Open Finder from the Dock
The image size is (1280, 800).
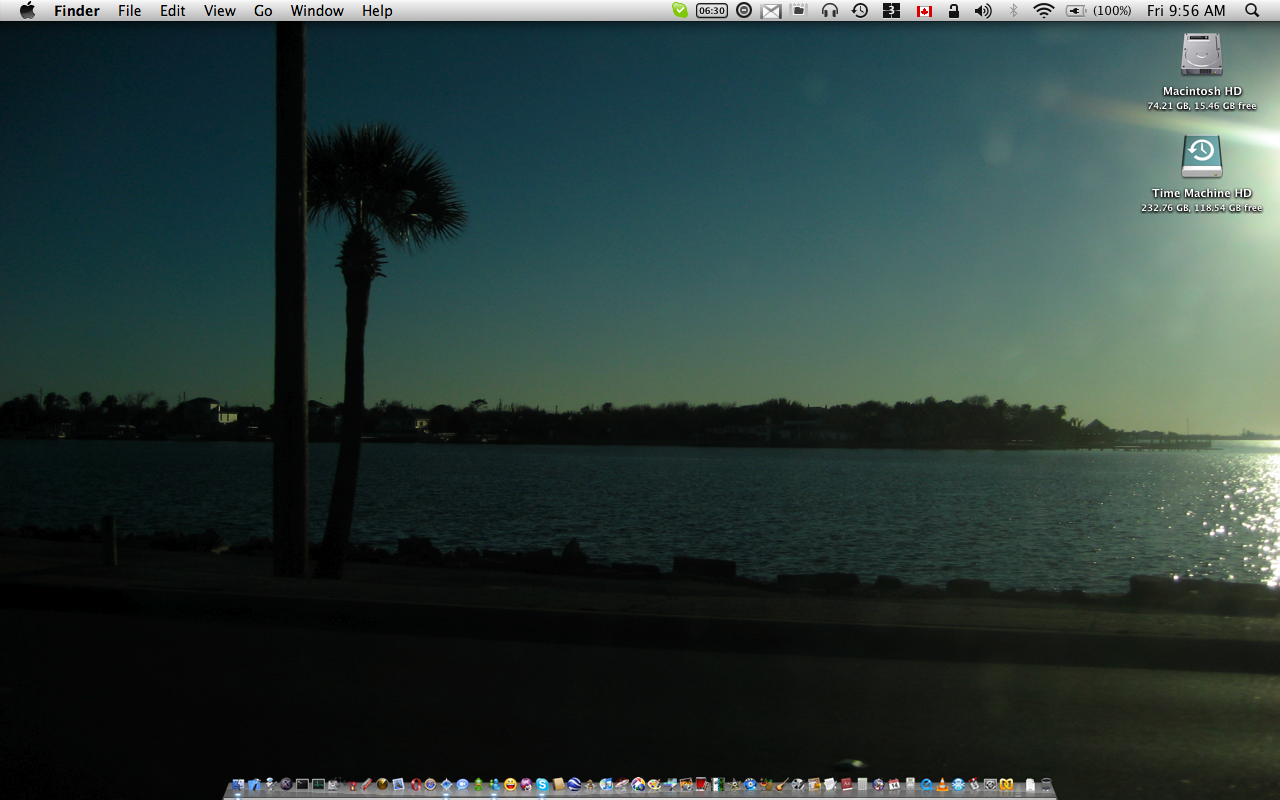(x=238, y=785)
